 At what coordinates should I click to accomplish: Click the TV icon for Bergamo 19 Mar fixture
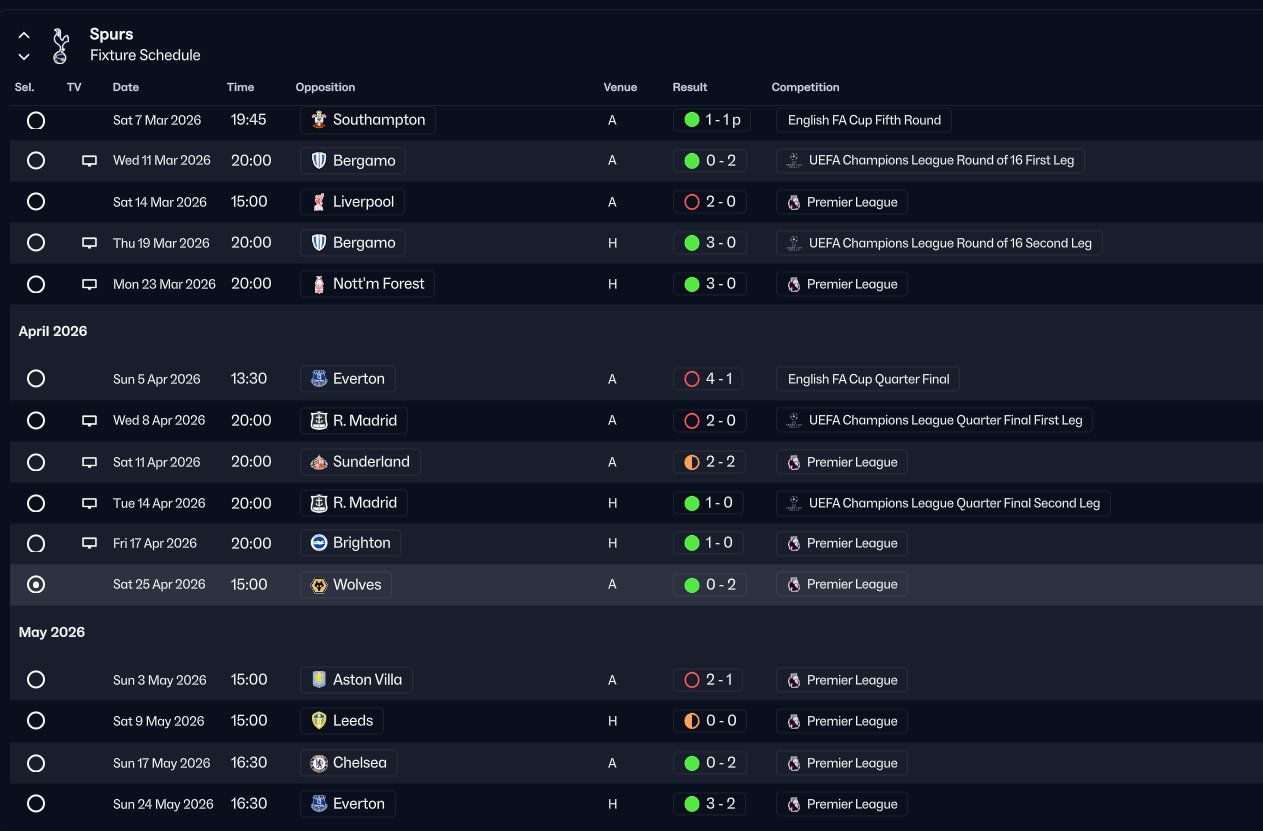point(90,243)
